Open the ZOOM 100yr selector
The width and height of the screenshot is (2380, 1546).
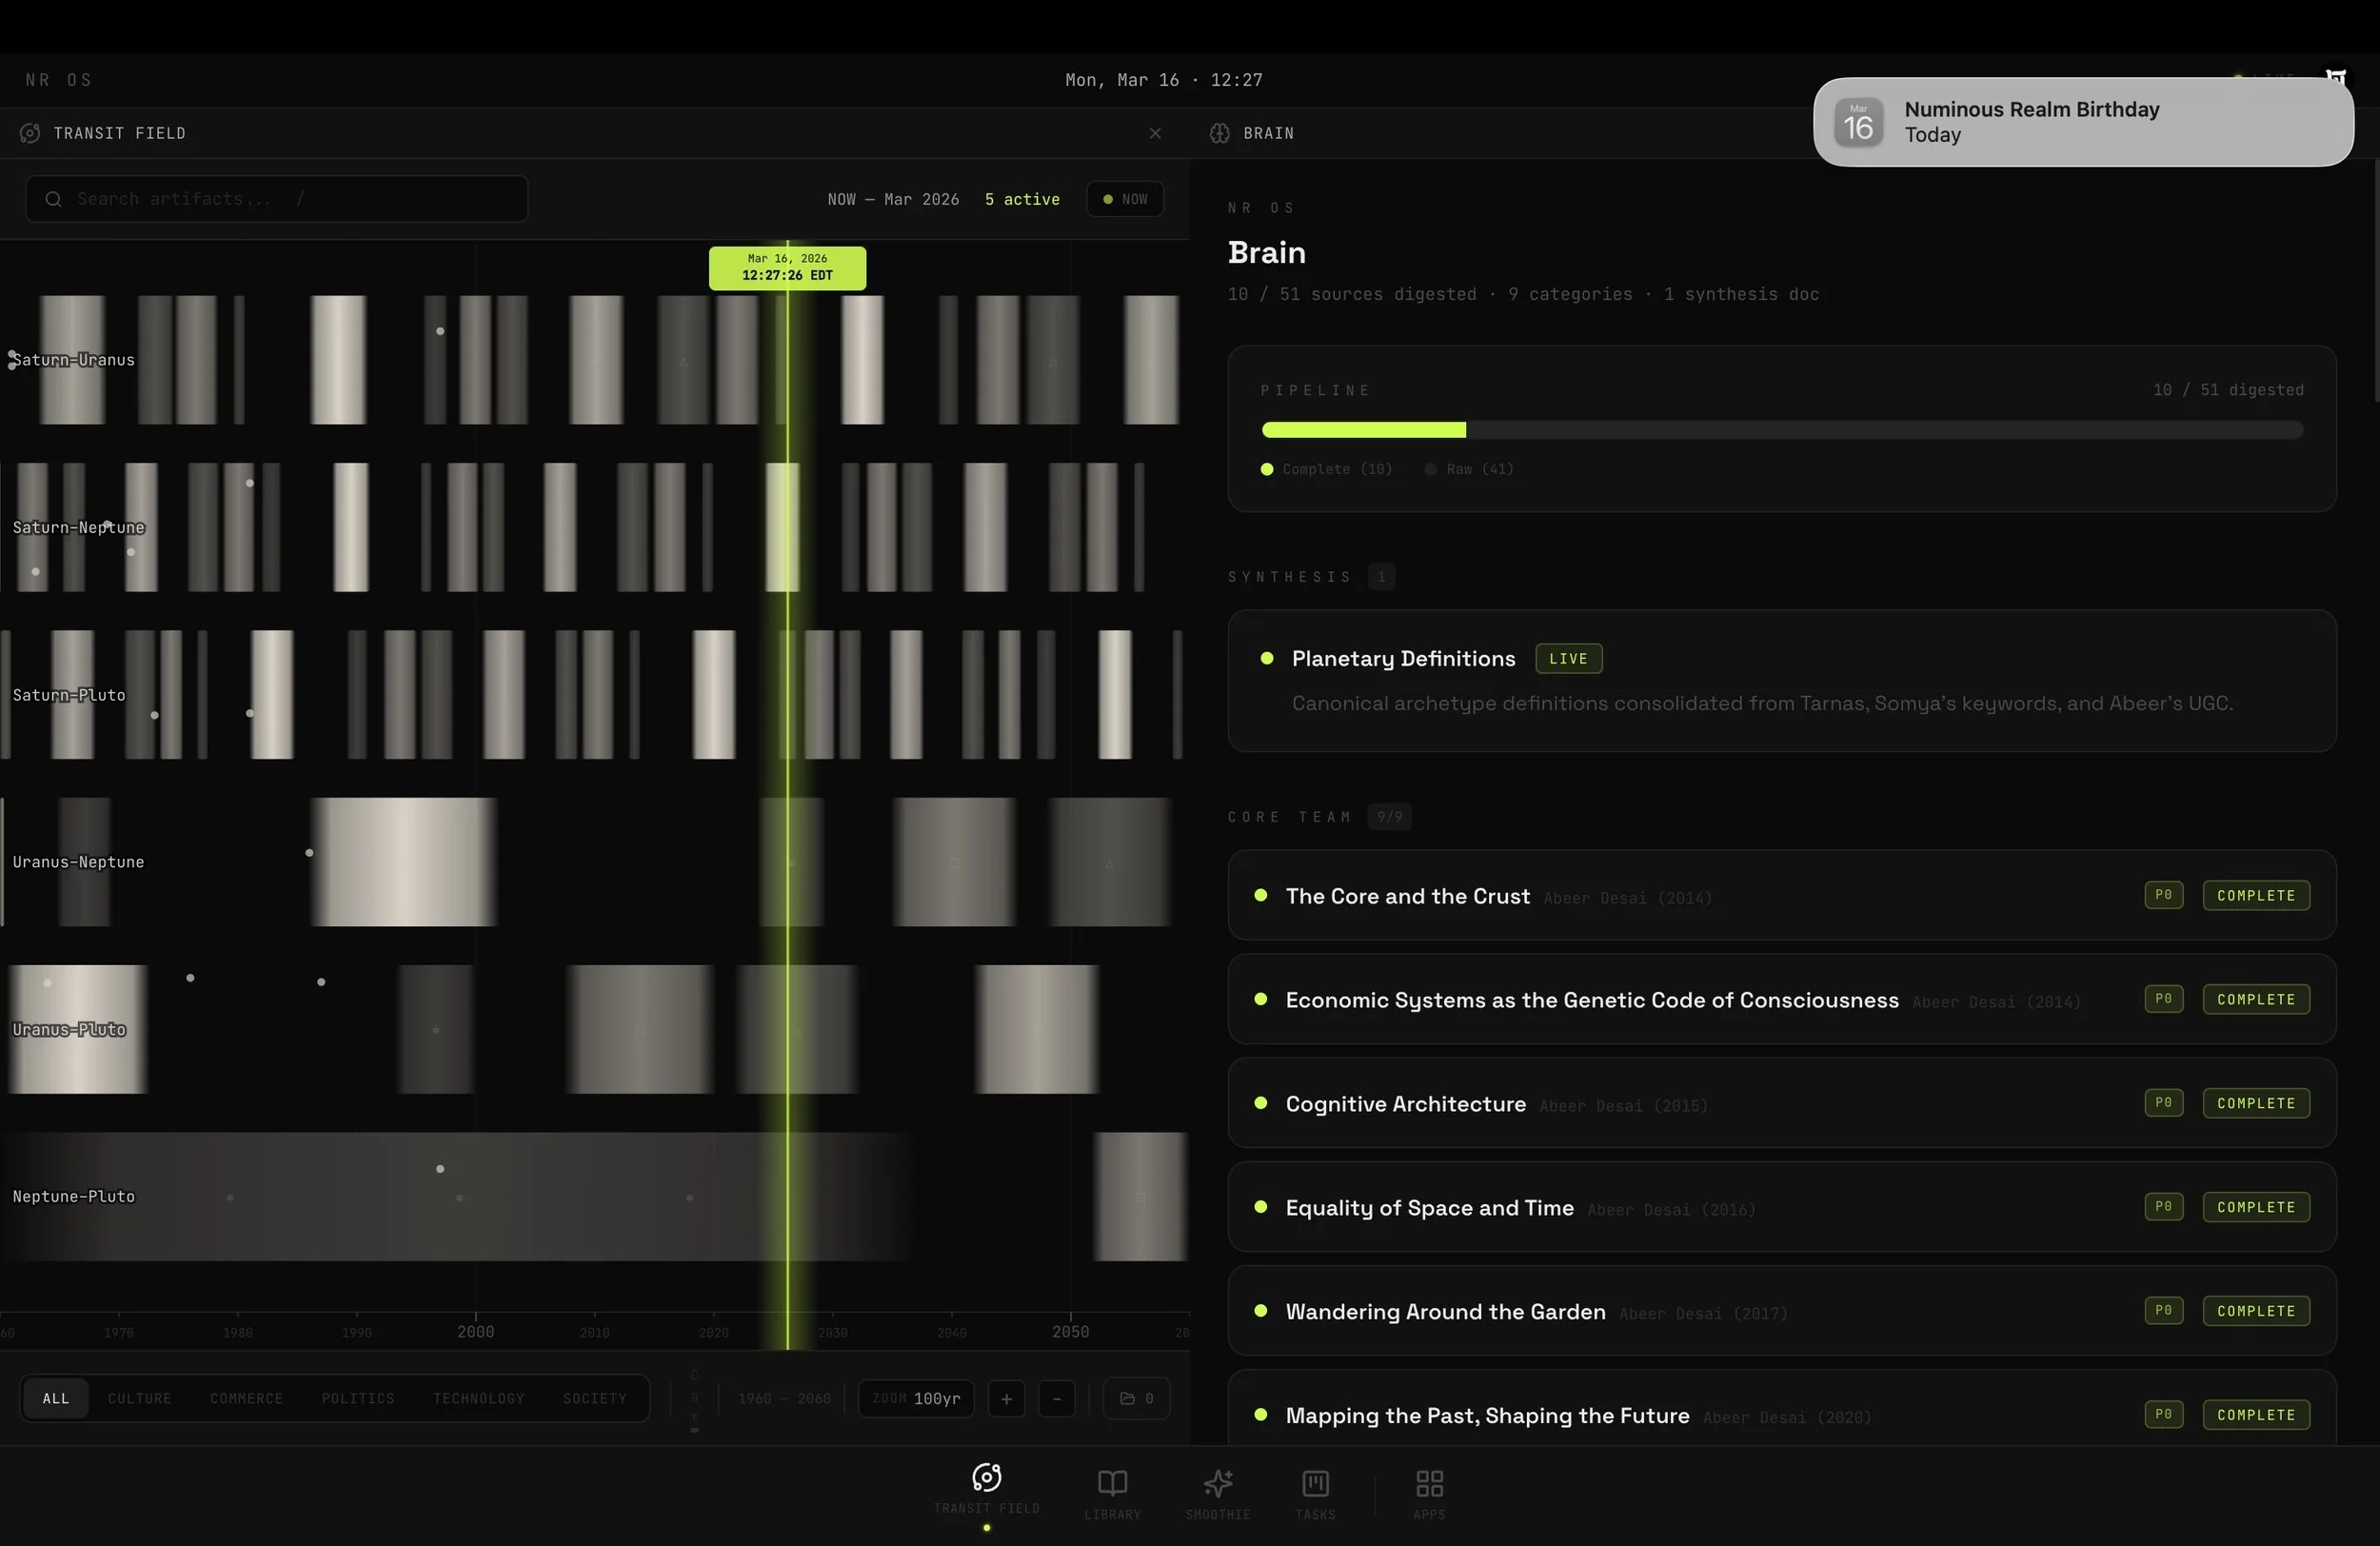click(x=916, y=1399)
